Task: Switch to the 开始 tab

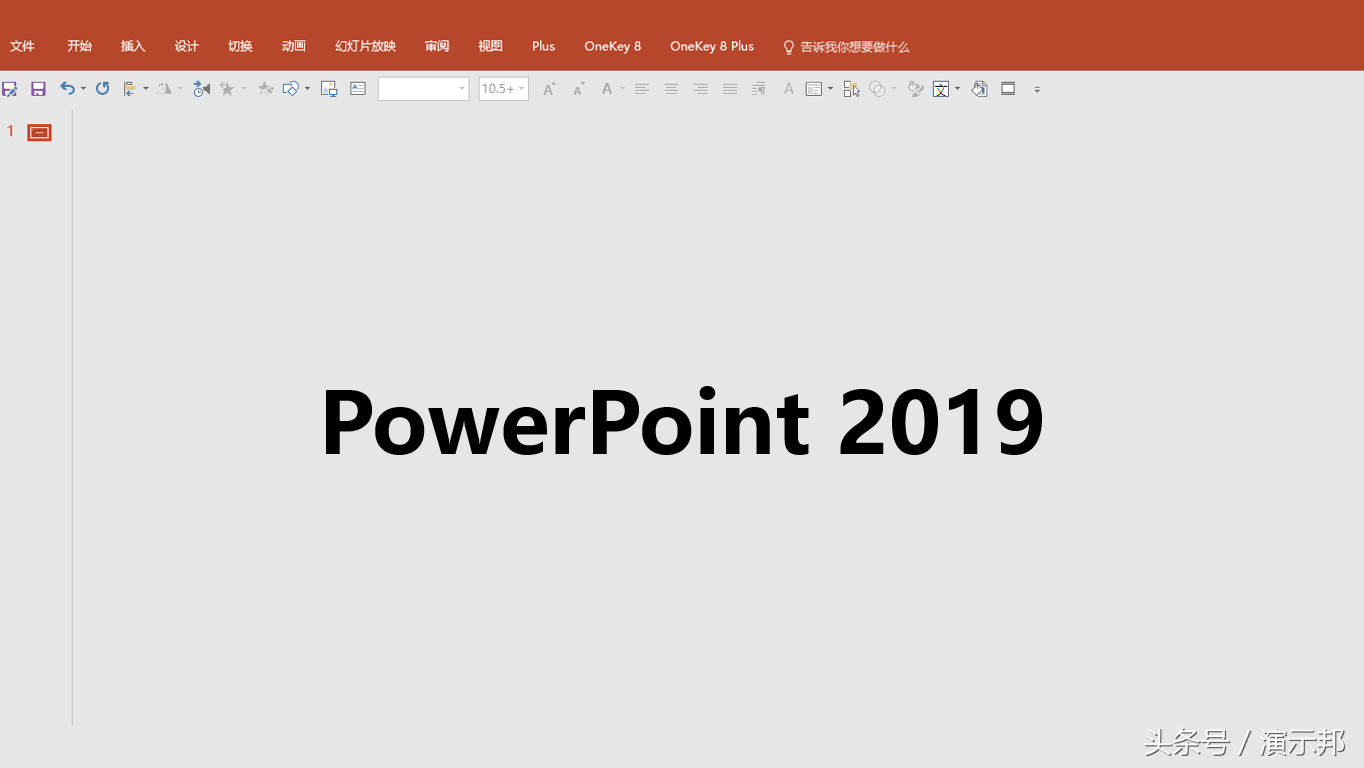Action: (79, 46)
